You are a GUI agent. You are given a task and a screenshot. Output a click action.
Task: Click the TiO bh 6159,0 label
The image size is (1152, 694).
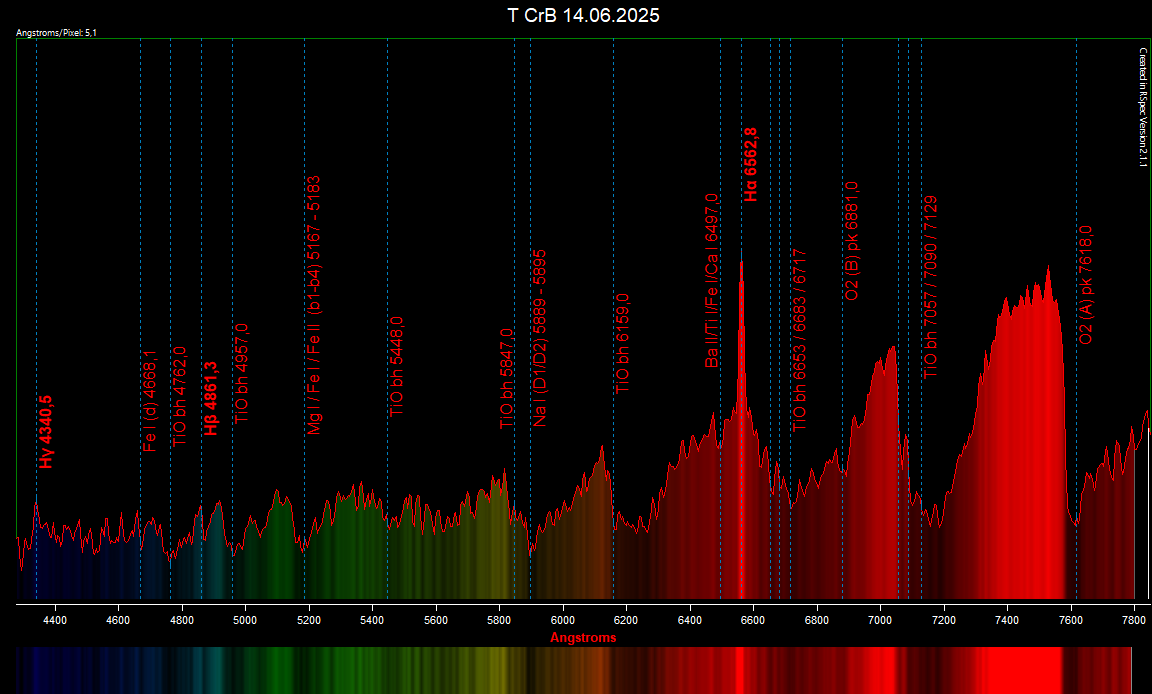tap(622, 343)
